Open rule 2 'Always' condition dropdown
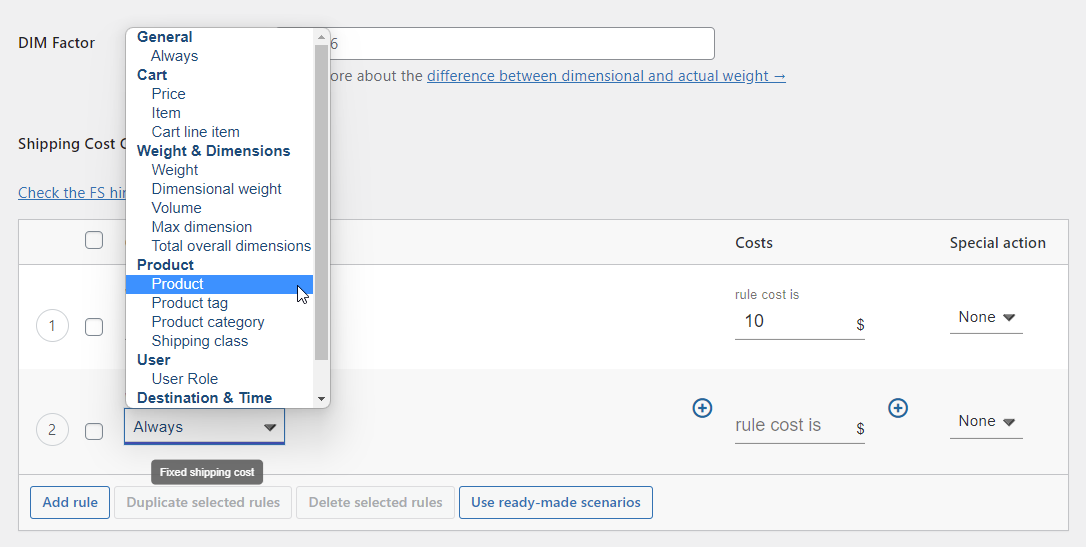The width and height of the screenshot is (1086, 547). (204, 427)
